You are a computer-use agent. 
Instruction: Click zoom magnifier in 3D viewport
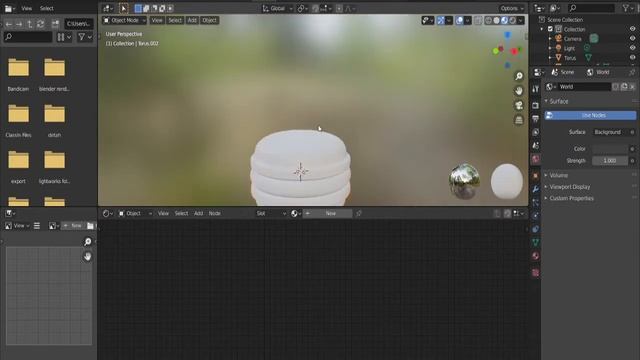tap(519, 76)
